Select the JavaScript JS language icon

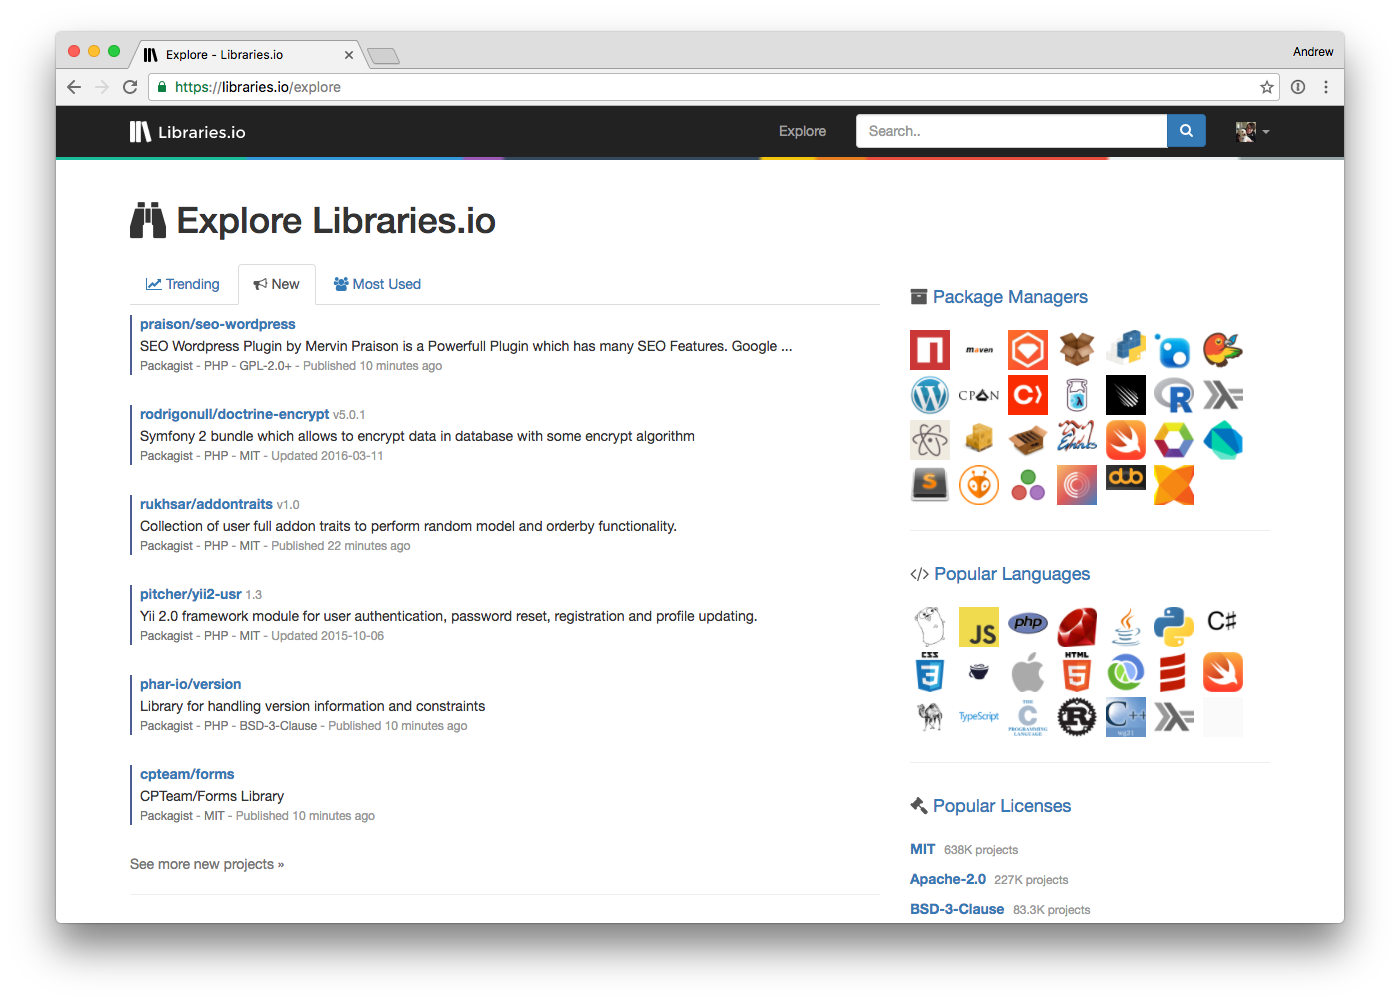point(979,627)
